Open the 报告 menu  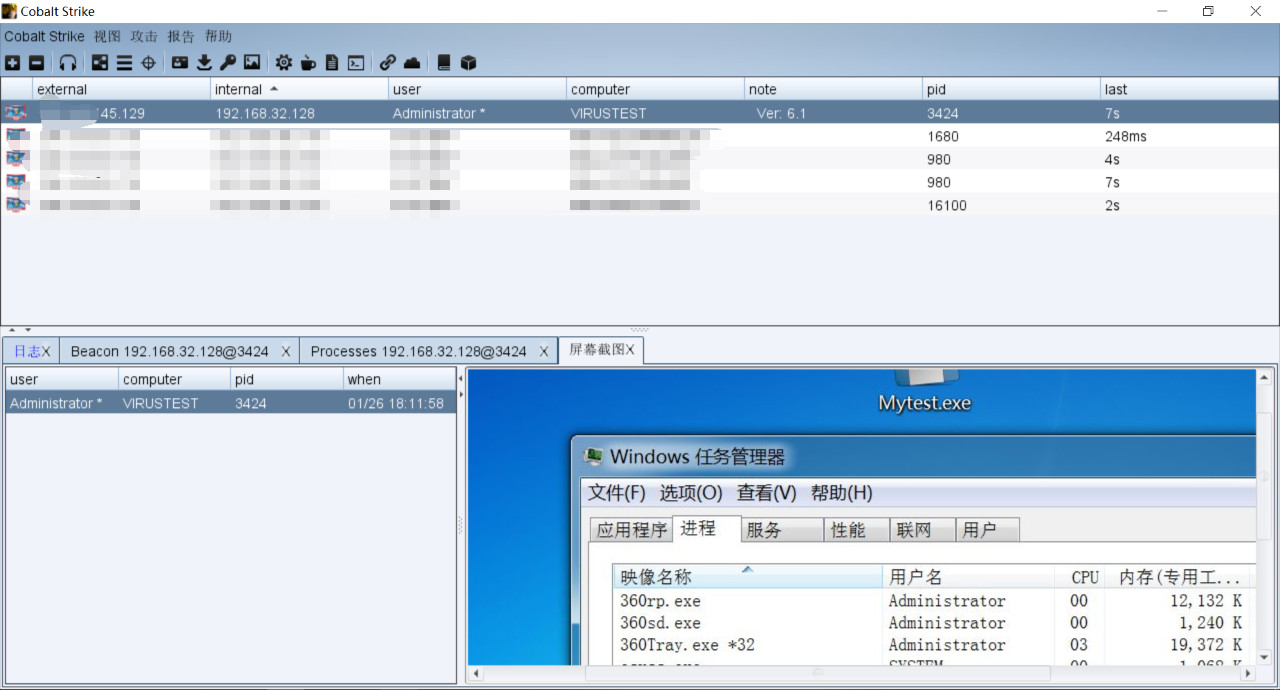click(181, 36)
